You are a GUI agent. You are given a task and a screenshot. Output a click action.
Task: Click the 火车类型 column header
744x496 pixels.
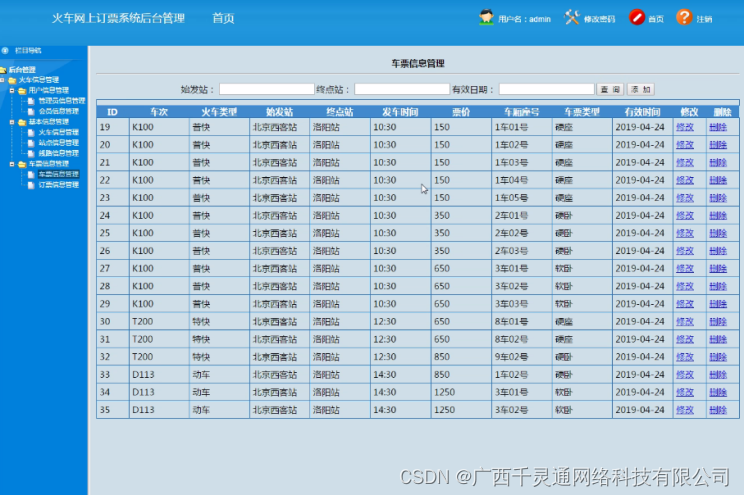[x=219, y=112]
